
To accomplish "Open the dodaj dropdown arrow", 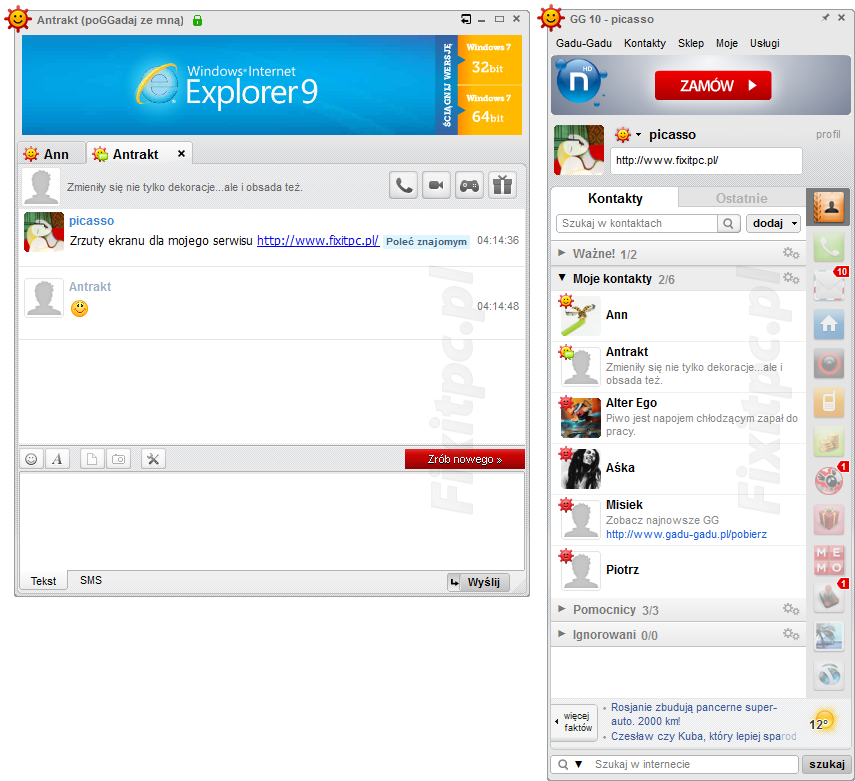I will point(794,223).
